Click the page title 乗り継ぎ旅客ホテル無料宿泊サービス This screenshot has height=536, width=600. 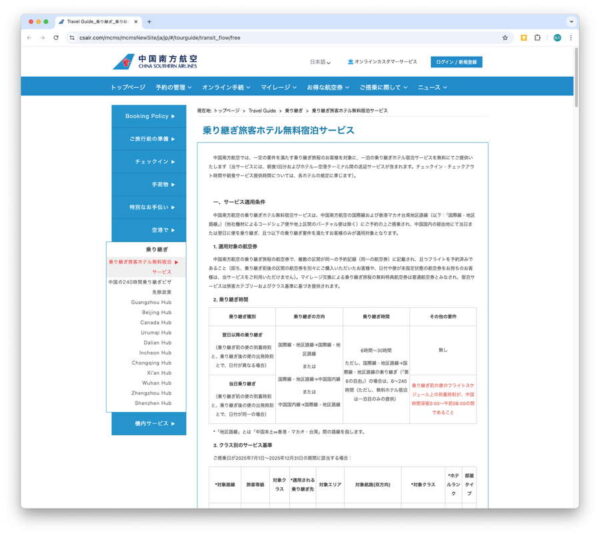point(278,130)
